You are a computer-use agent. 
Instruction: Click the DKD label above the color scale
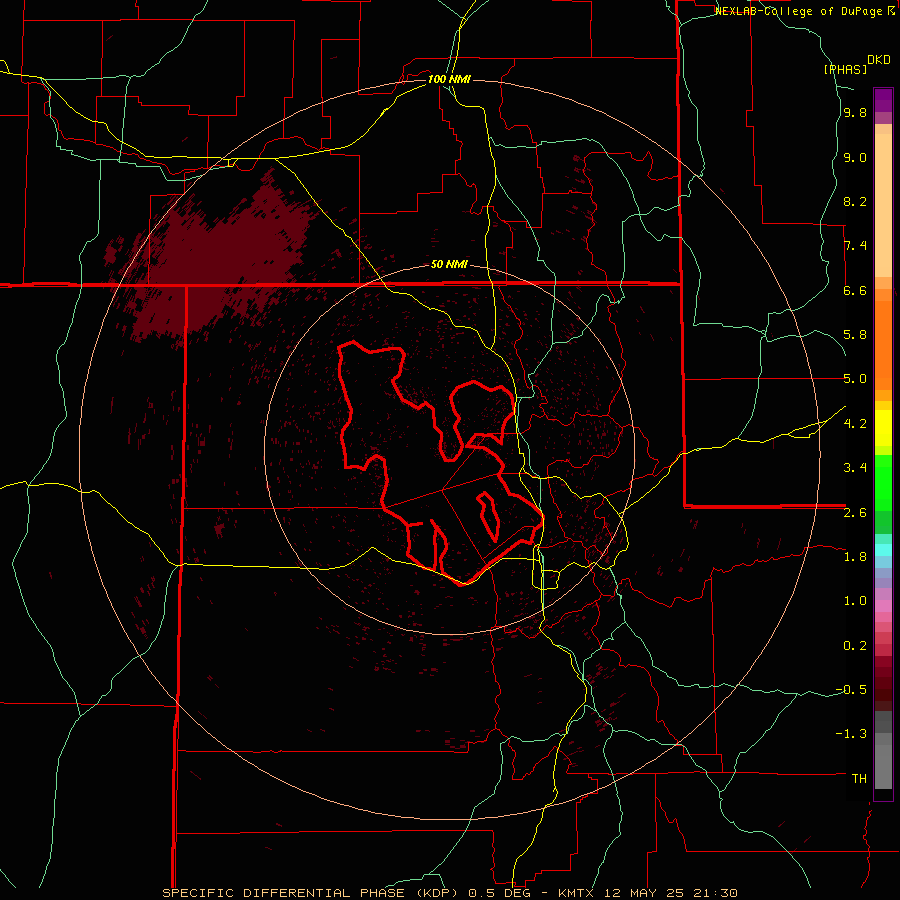(879, 60)
